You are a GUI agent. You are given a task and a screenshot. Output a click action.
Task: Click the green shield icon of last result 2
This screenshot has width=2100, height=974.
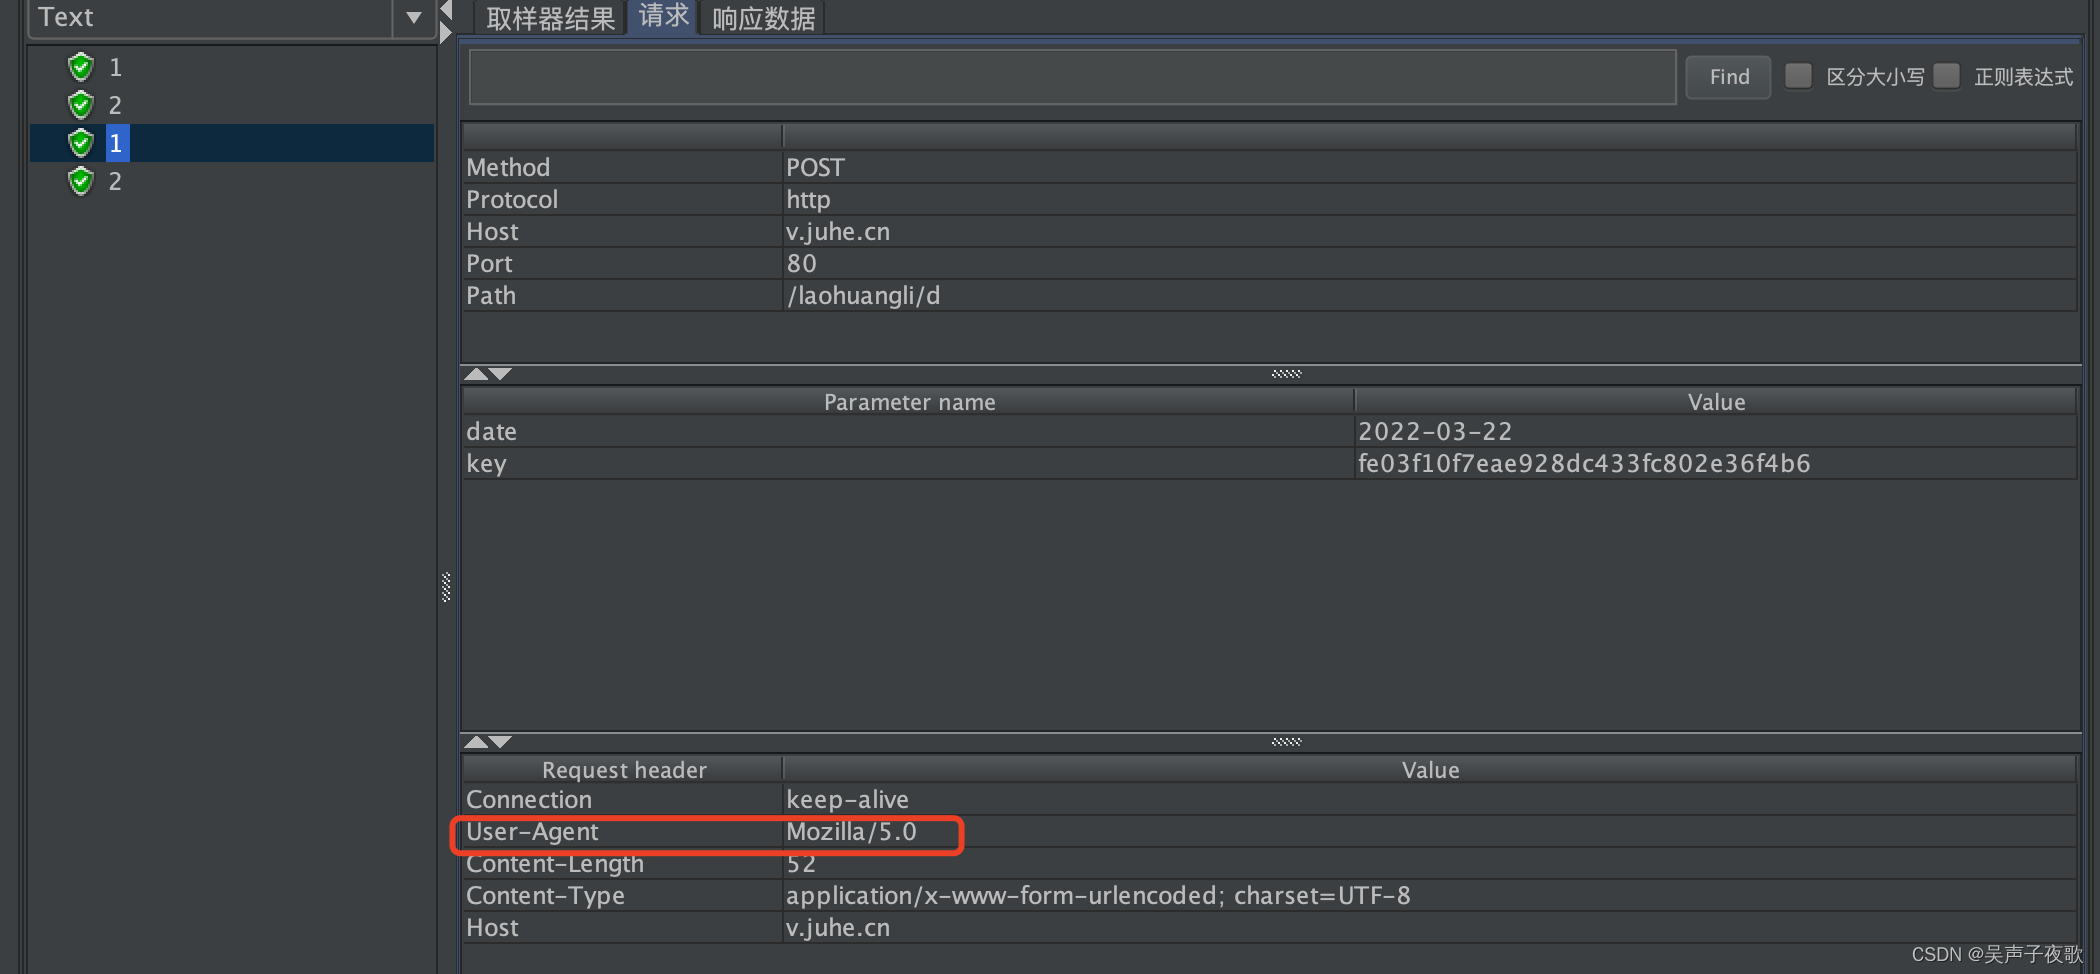[81, 181]
